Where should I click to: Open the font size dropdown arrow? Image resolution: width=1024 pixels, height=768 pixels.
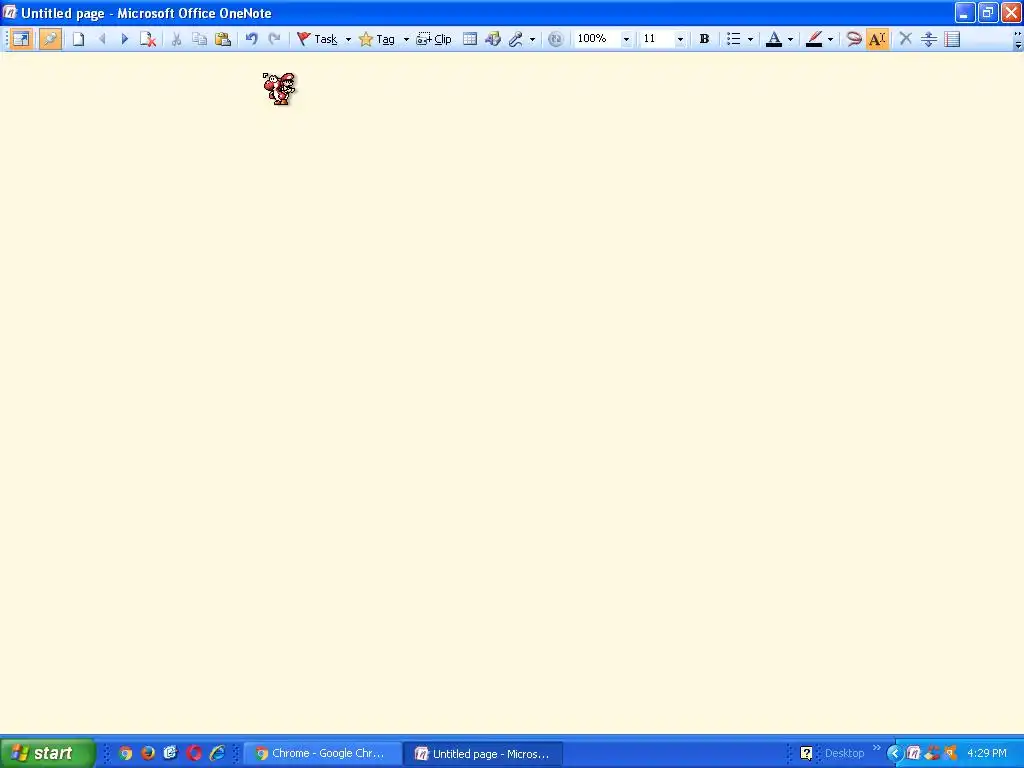[x=680, y=39]
